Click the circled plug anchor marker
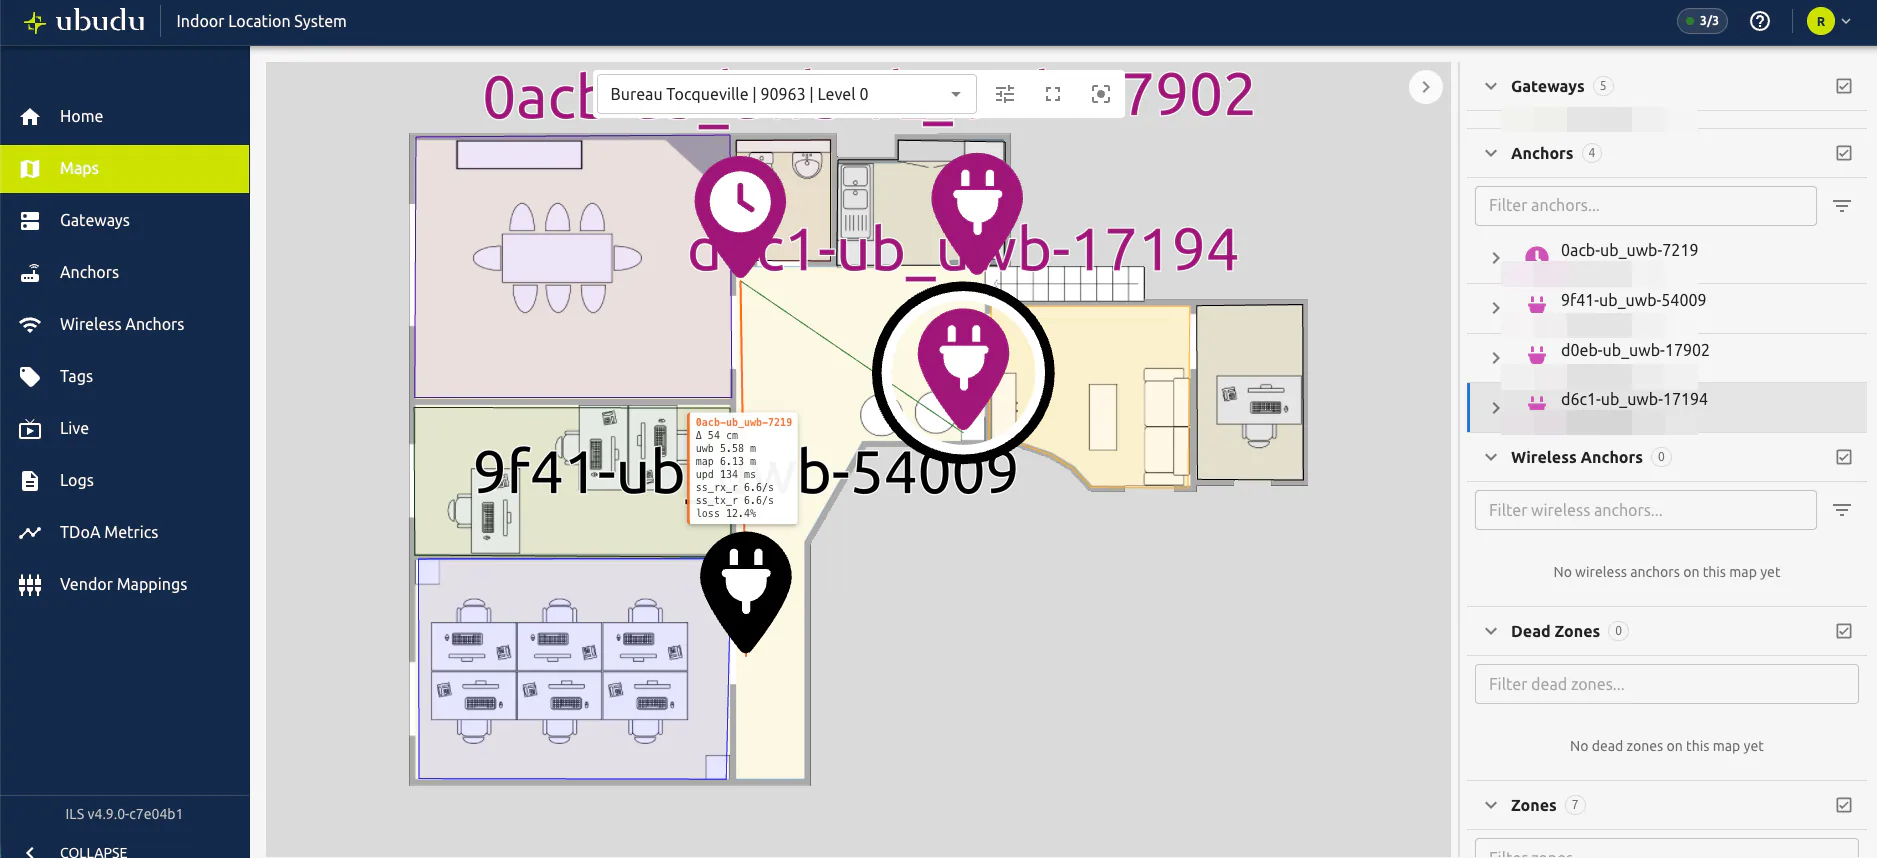The height and width of the screenshot is (858, 1877). (963, 368)
